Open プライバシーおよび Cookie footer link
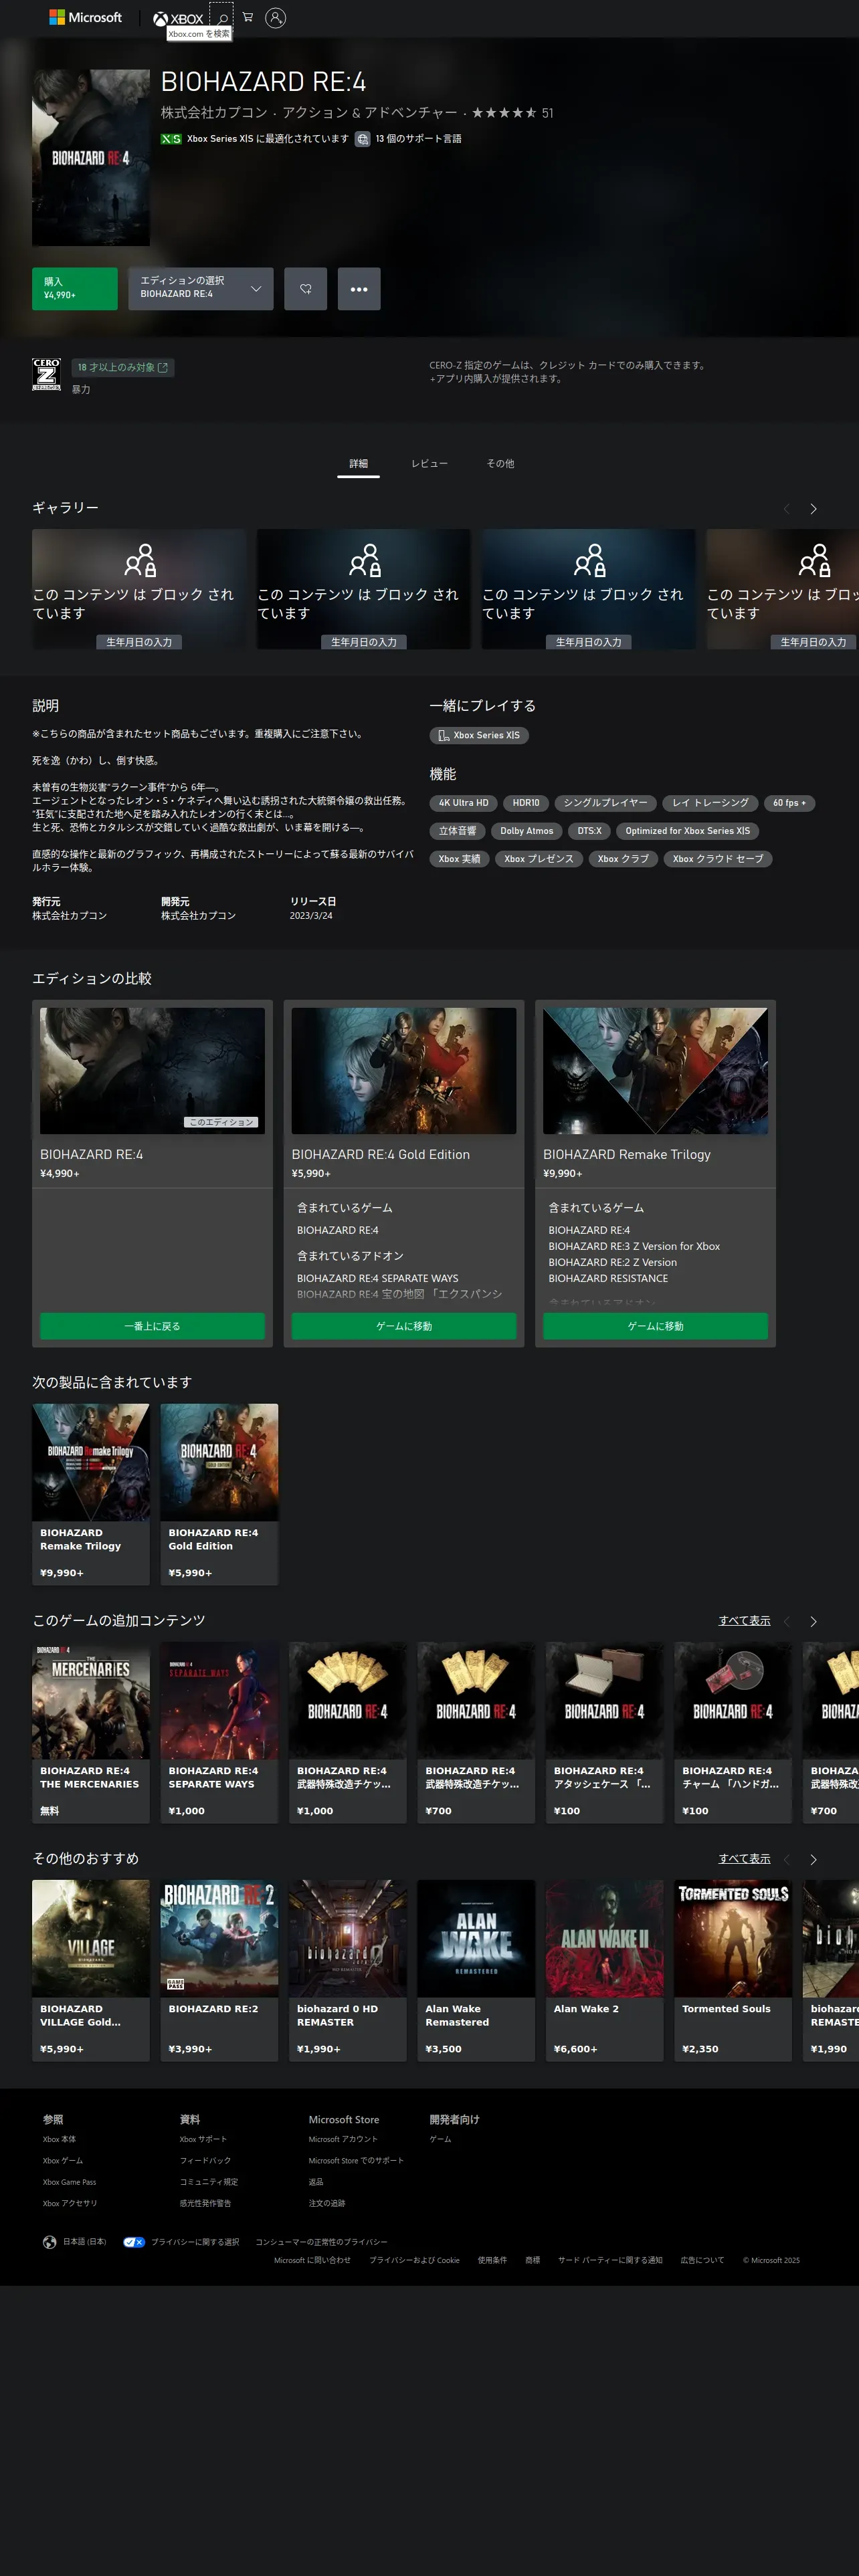 [x=414, y=2260]
